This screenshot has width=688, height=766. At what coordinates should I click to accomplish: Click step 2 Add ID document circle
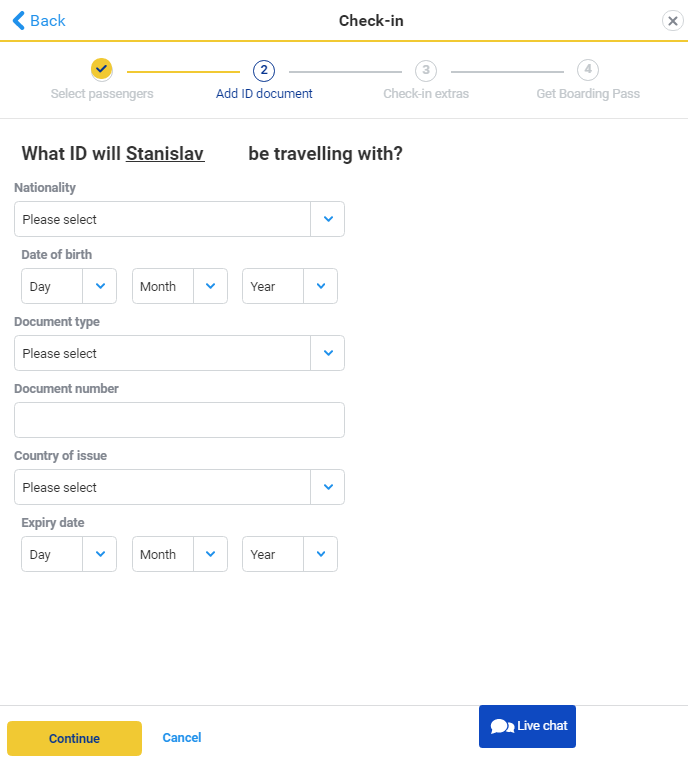[x=264, y=70]
